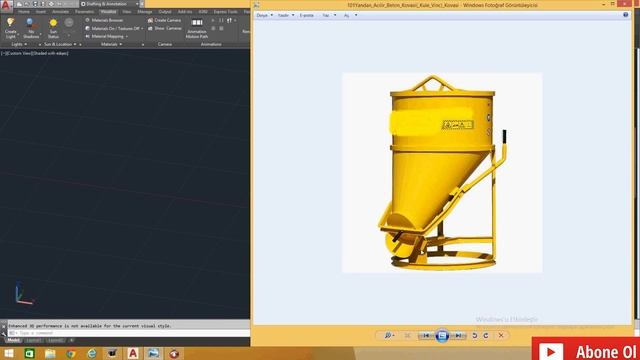640x360 pixels.
Task: Toggle Show Cameras in the ribbon
Action: point(164,28)
